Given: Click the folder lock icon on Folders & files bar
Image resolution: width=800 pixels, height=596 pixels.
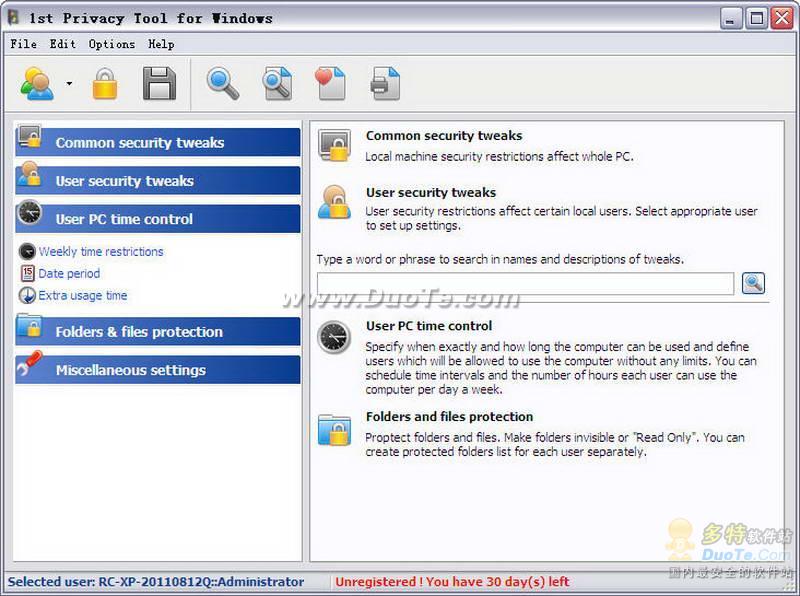Looking at the screenshot, I should tap(29, 325).
